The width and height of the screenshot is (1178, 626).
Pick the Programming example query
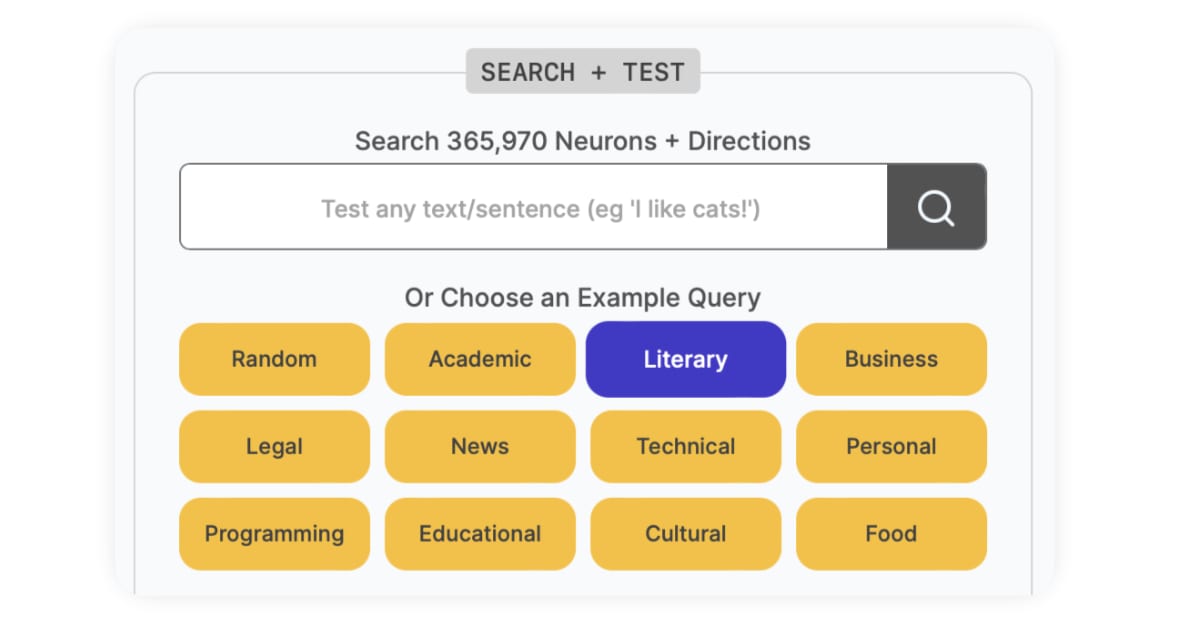[274, 534]
